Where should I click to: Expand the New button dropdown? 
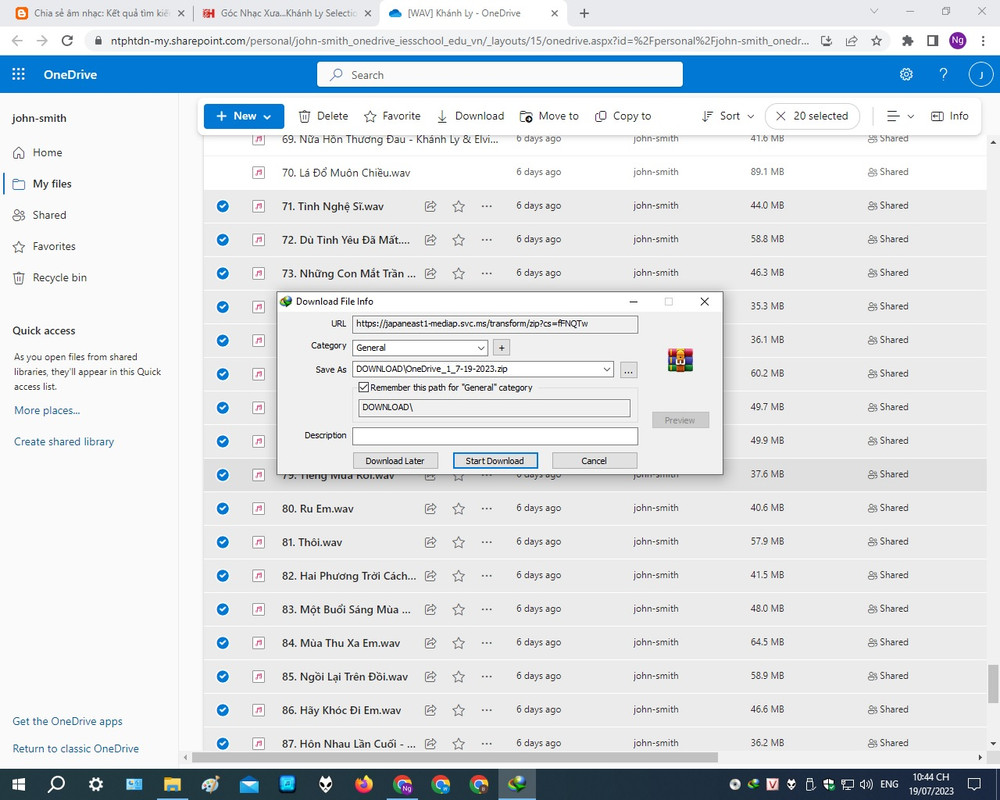pyautogui.click(x=267, y=117)
